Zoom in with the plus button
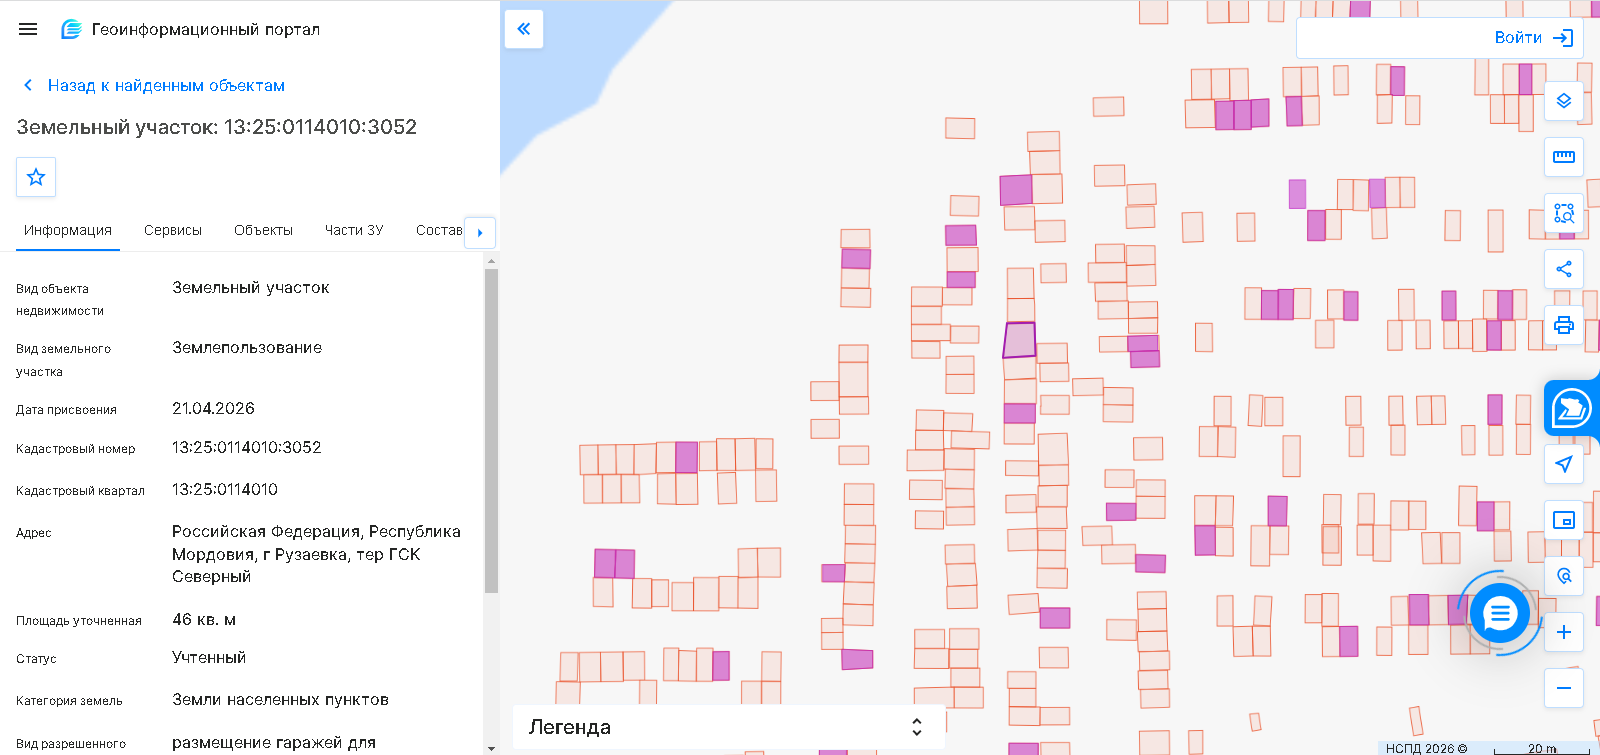 (x=1564, y=632)
